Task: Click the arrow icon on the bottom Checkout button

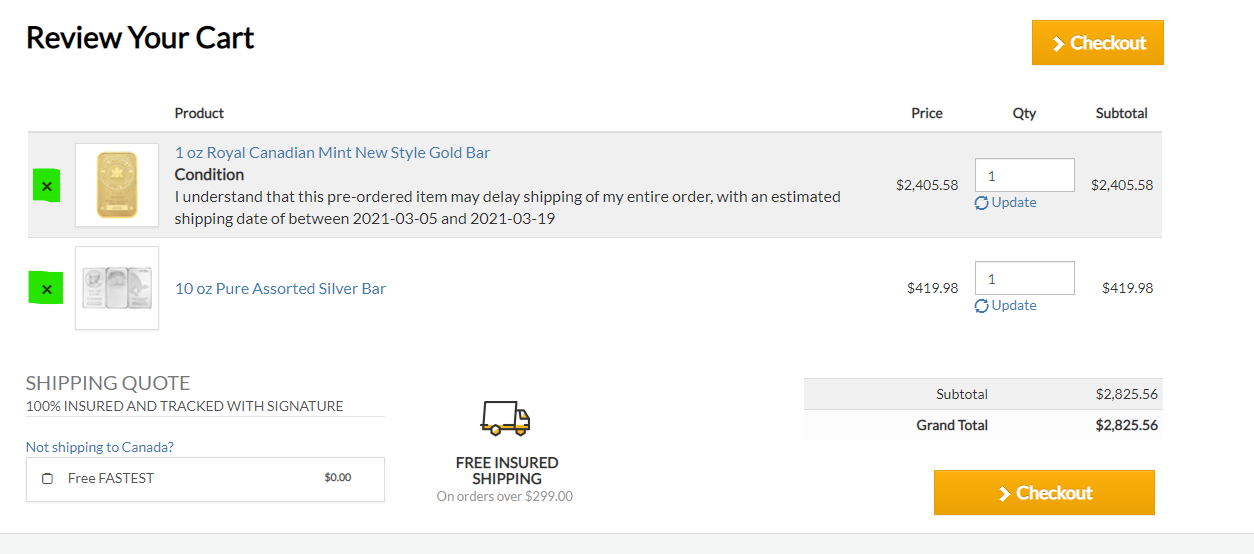Action: pyautogui.click(x=1004, y=494)
